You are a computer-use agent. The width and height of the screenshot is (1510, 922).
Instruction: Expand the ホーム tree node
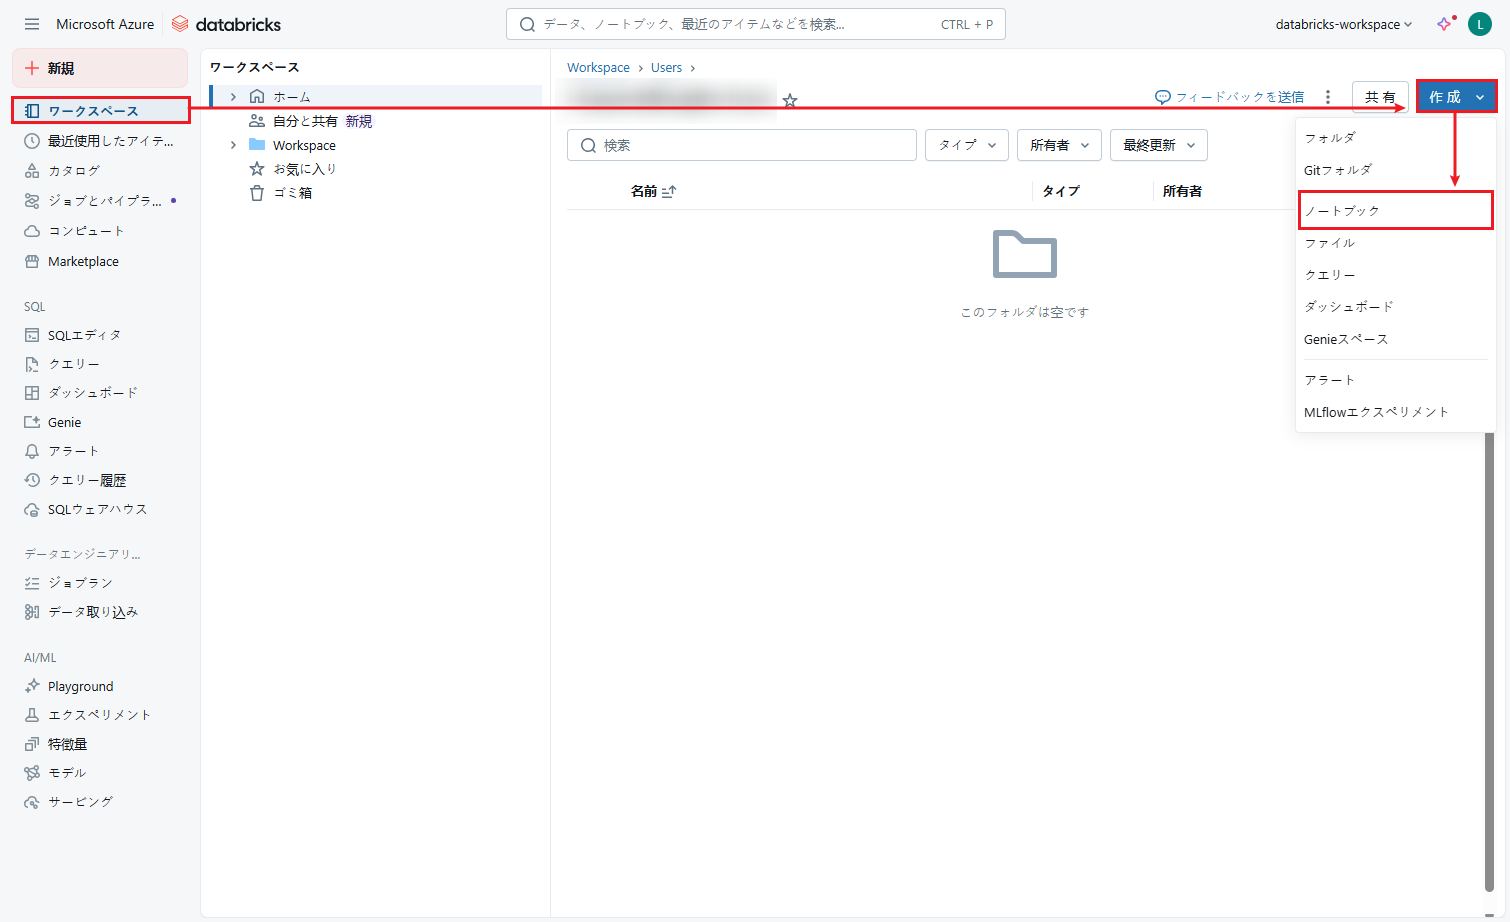click(233, 97)
